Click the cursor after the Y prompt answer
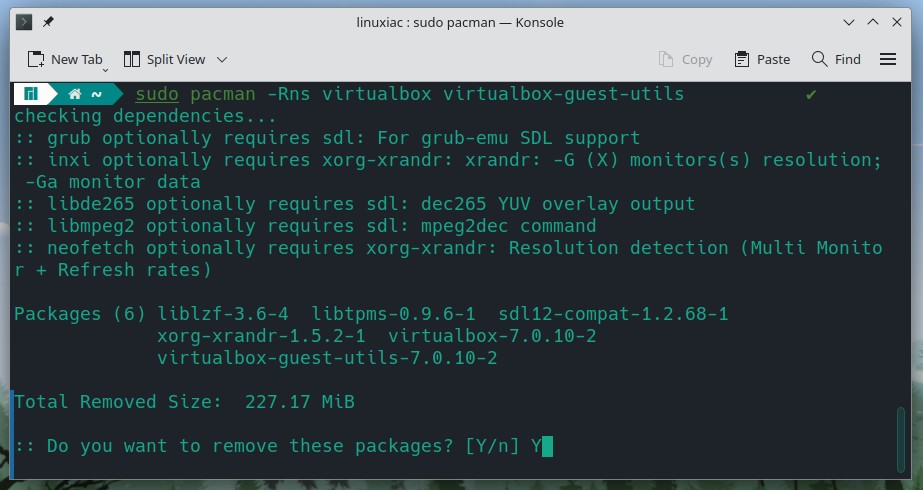 click(x=547, y=446)
